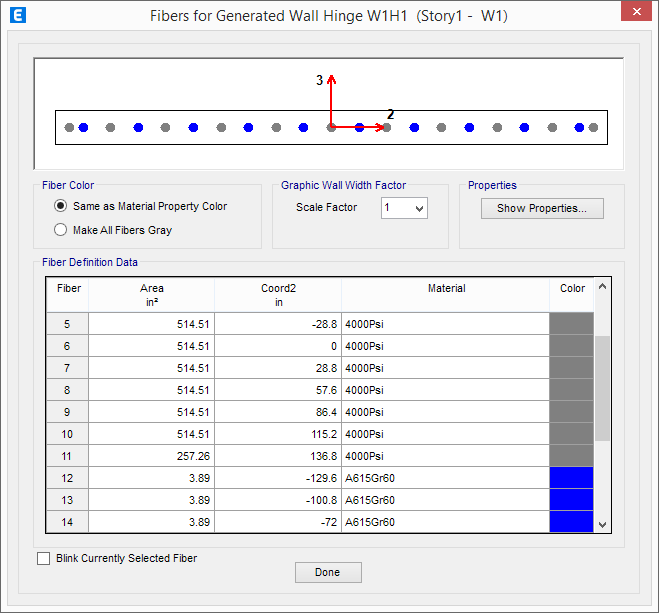This screenshot has height=613, width=659.
Task: Open the Scale Factor dropdown
Action: click(x=405, y=208)
